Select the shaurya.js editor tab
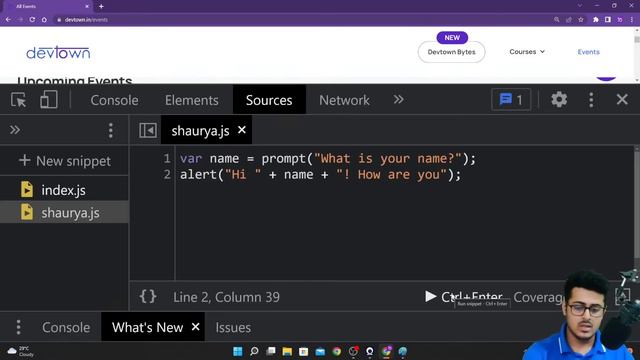 (x=200, y=131)
